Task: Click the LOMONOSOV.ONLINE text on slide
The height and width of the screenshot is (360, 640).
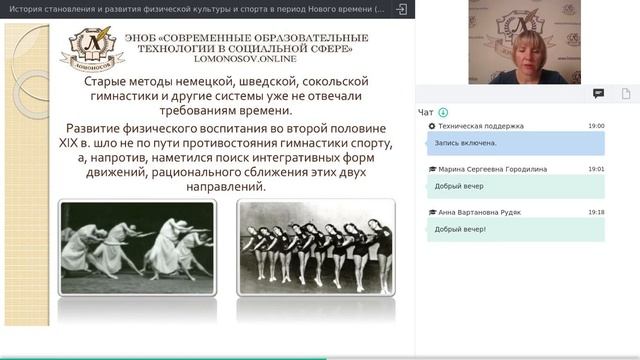Action: (245, 59)
